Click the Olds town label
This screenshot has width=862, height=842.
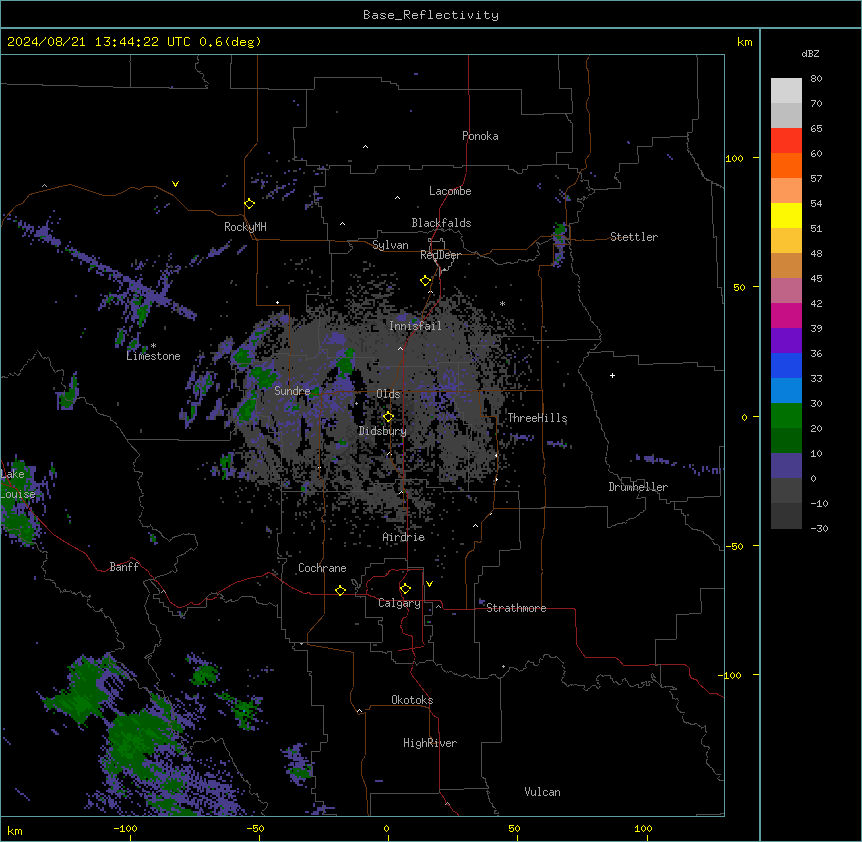pos(388,394)
